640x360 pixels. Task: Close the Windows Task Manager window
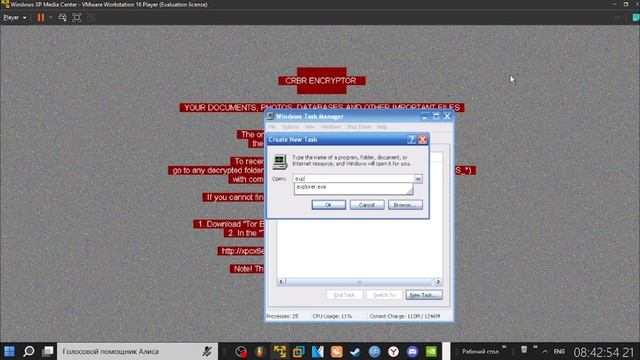(447, 117)
